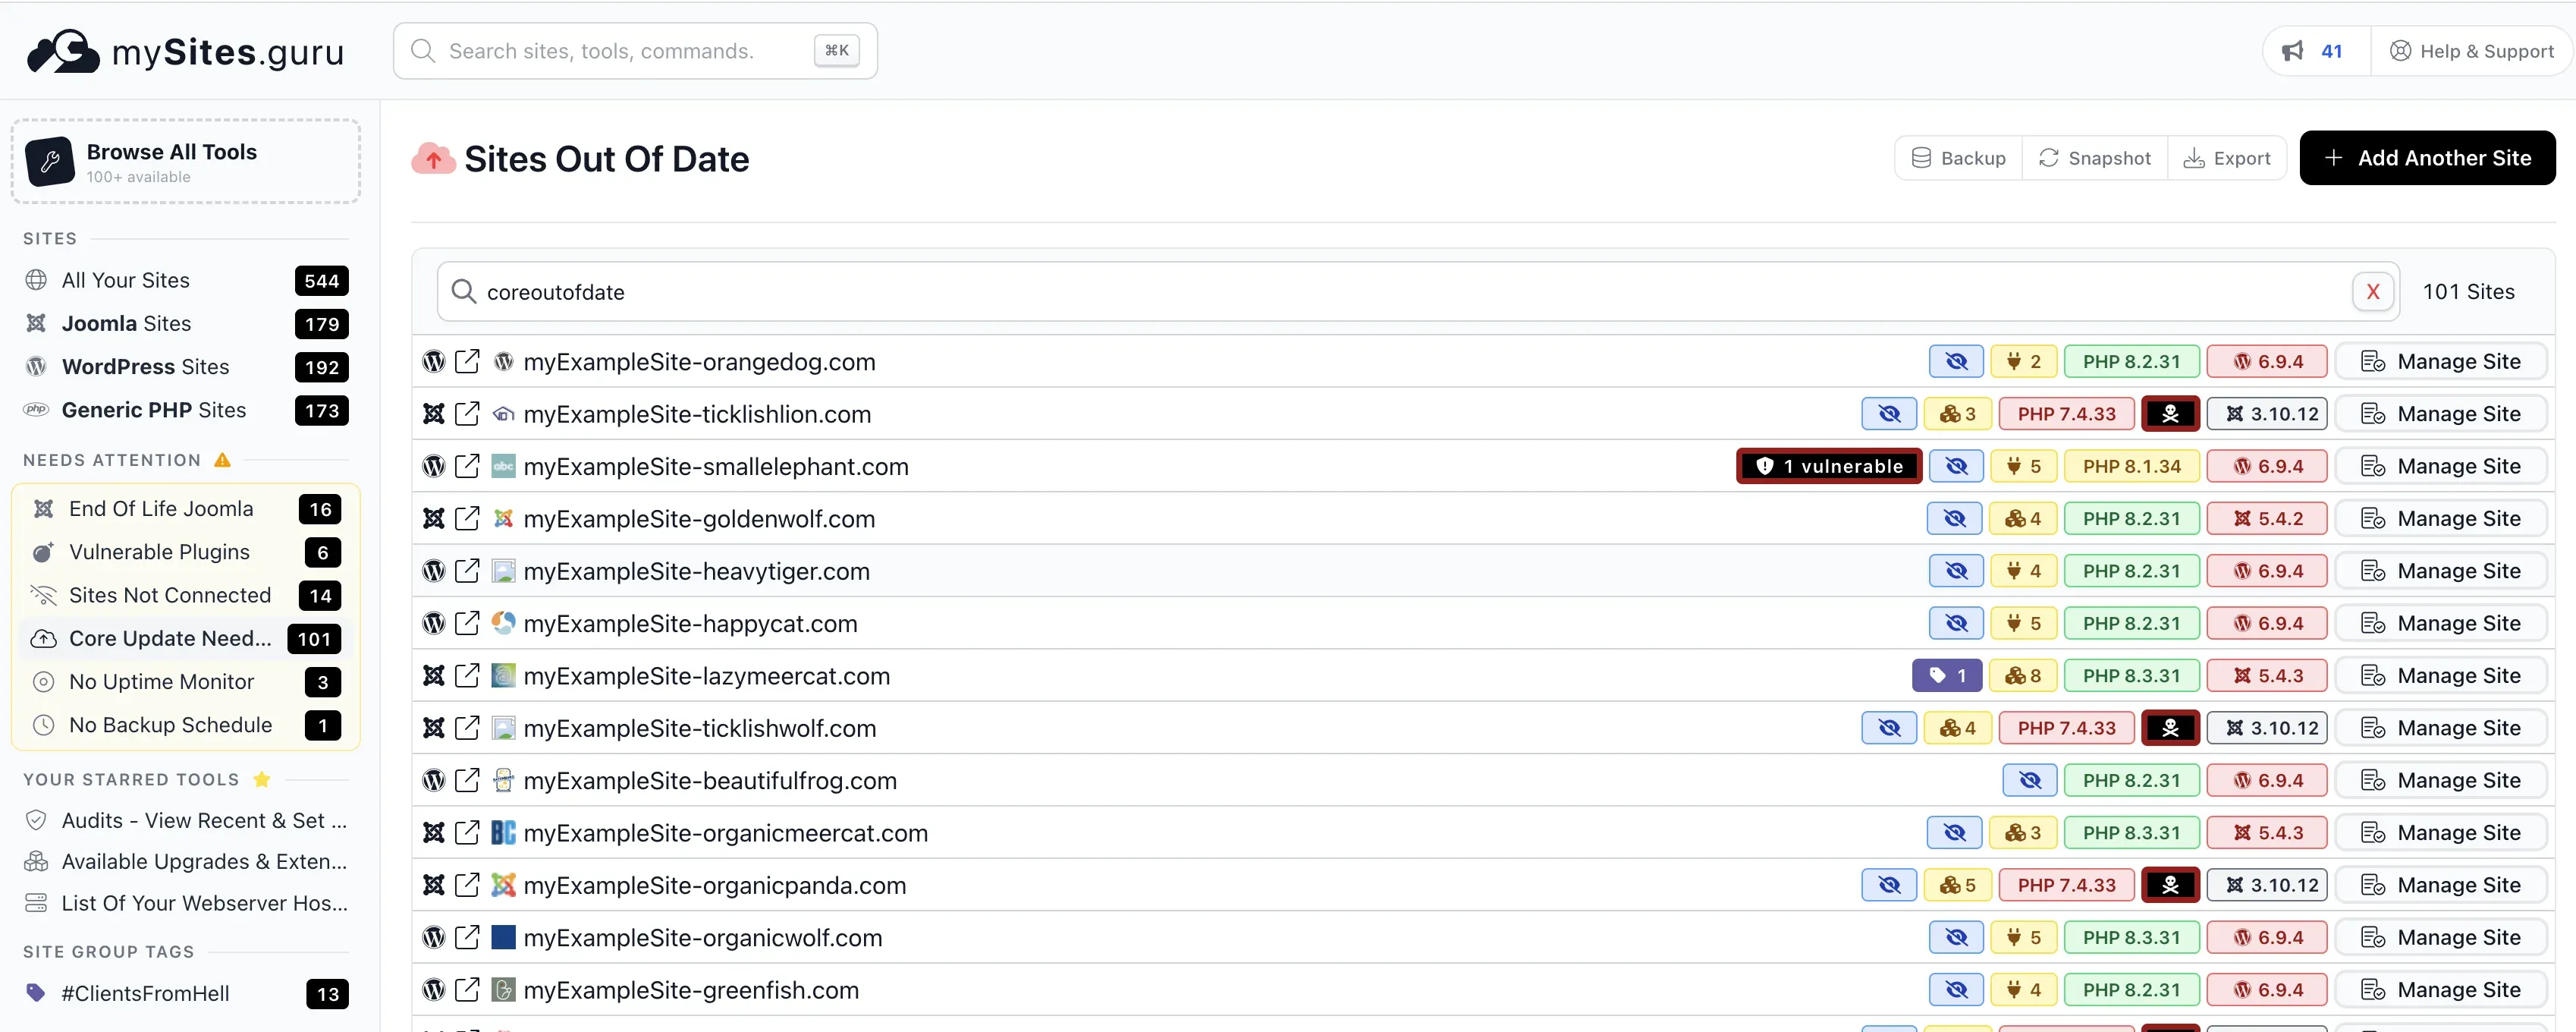Filter to WordPress Sites

(x=186, y=367)
